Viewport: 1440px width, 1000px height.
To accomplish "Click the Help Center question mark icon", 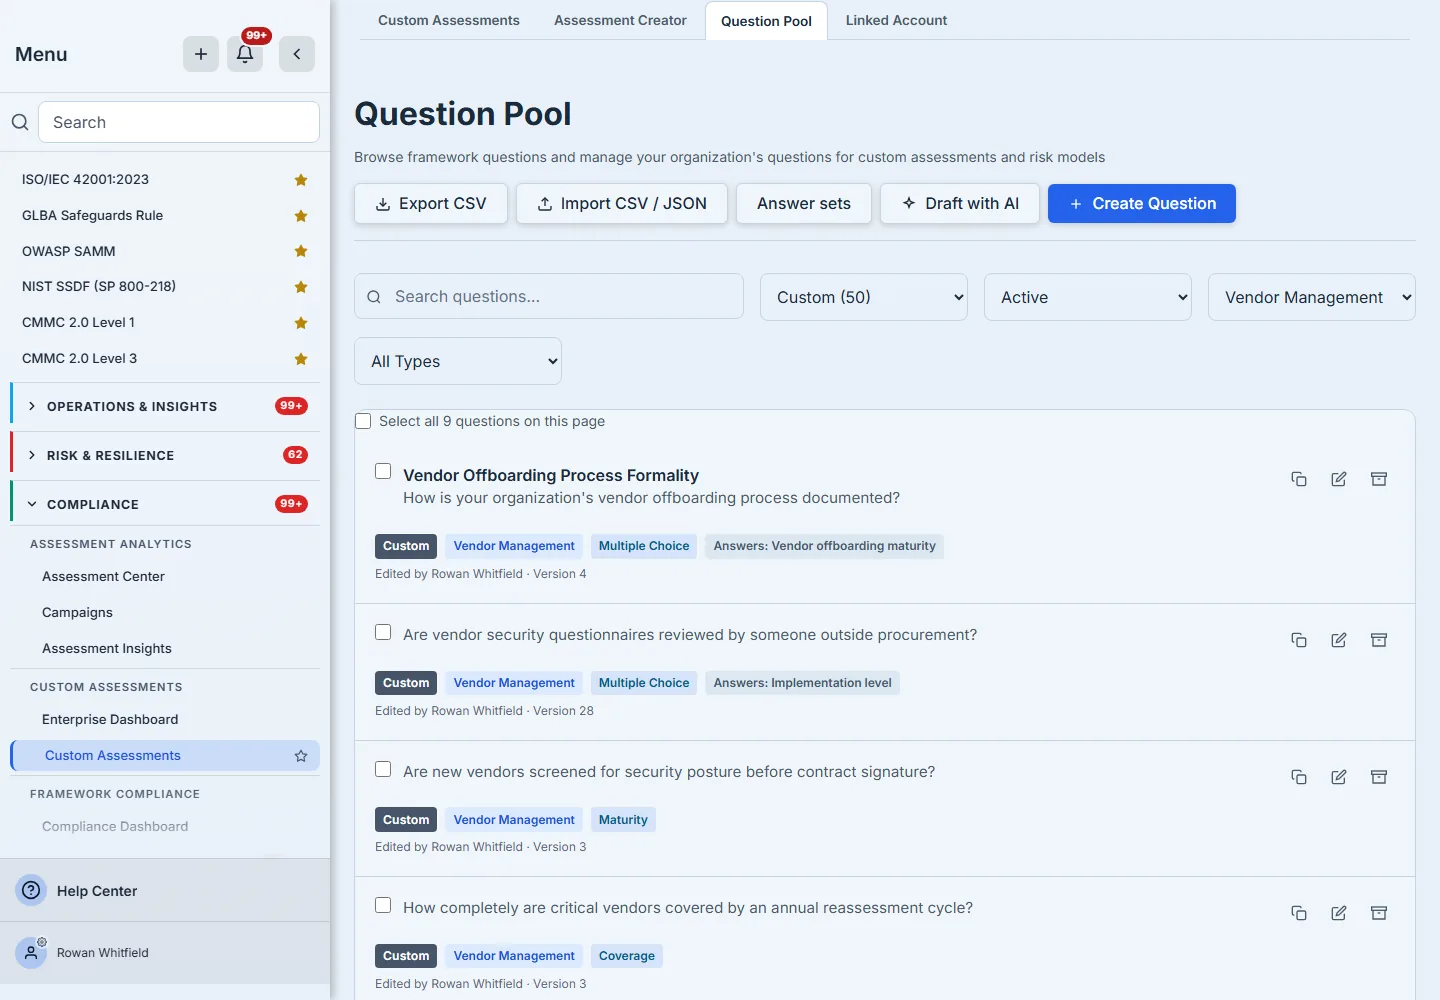I will [32, 890].
